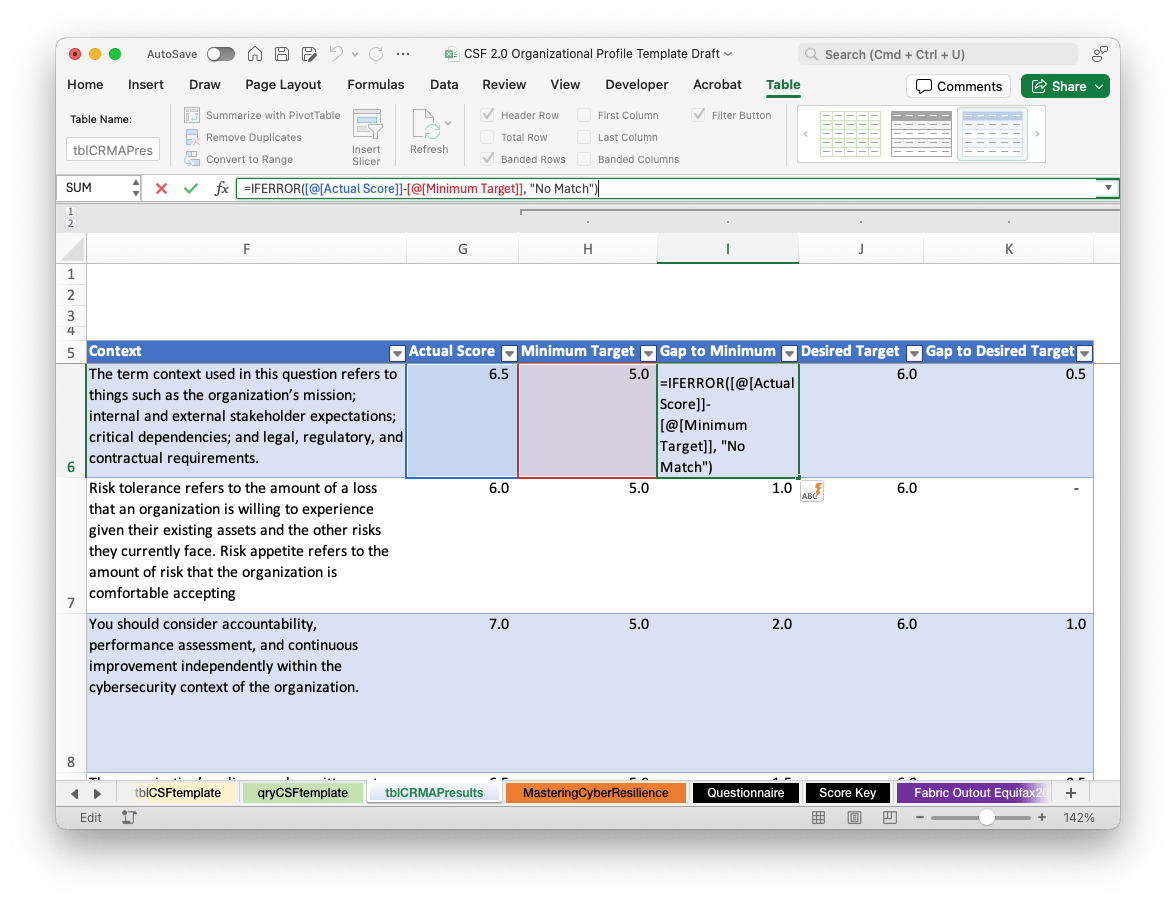Open the document title dropdown chevron
The image size is (1176, 903).
728,54
